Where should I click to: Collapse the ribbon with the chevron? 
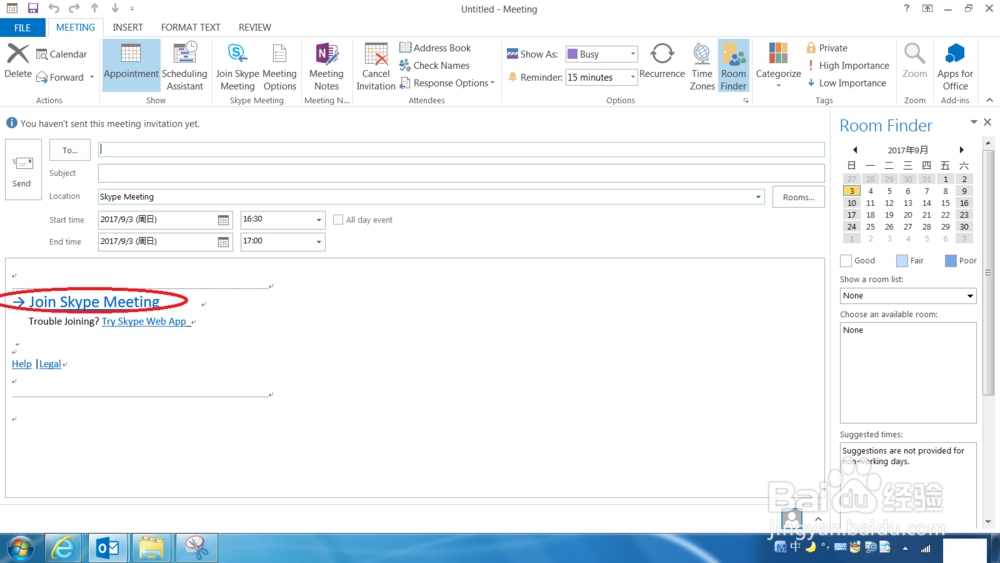(x=989, y=100)
